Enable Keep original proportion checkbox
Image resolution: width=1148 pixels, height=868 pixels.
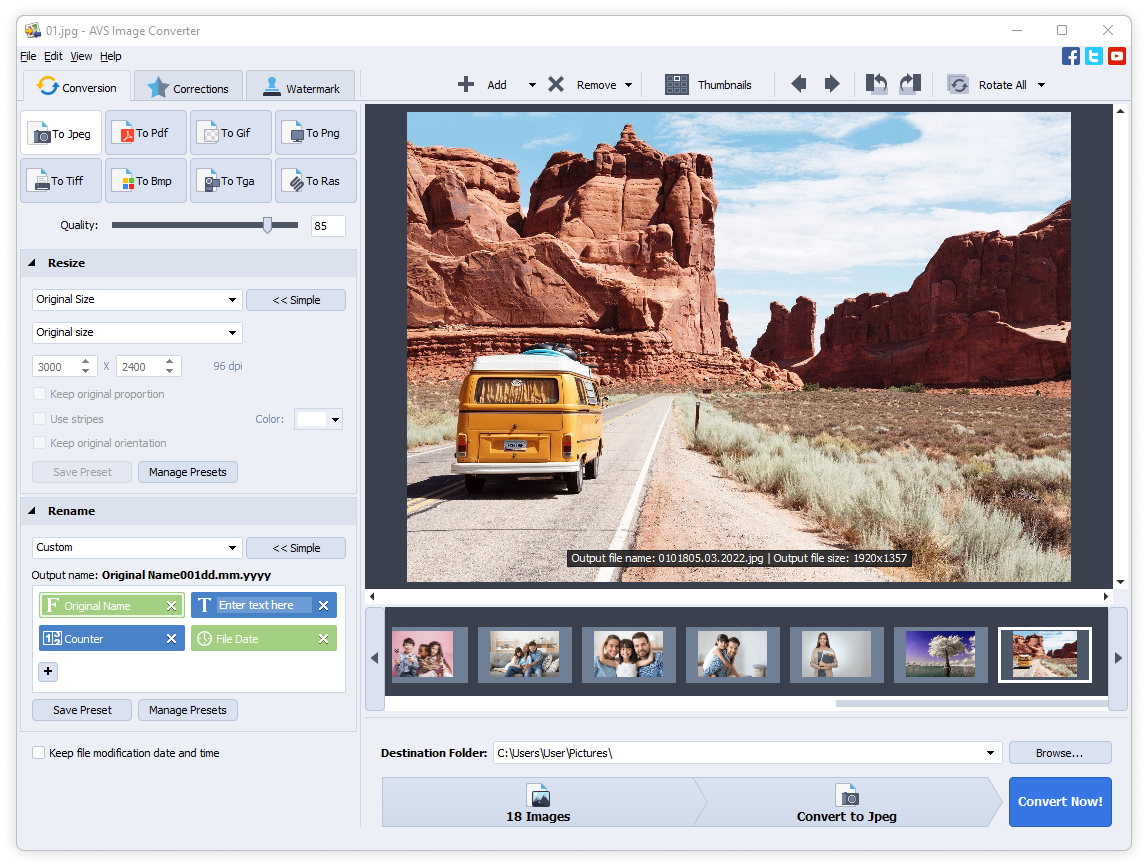coord(40,394)
